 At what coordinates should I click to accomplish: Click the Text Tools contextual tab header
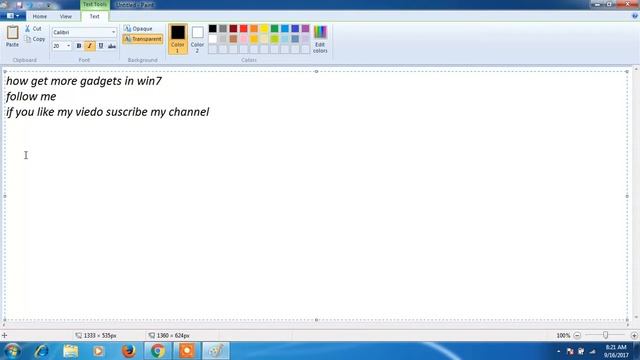(x=95, y=4)
